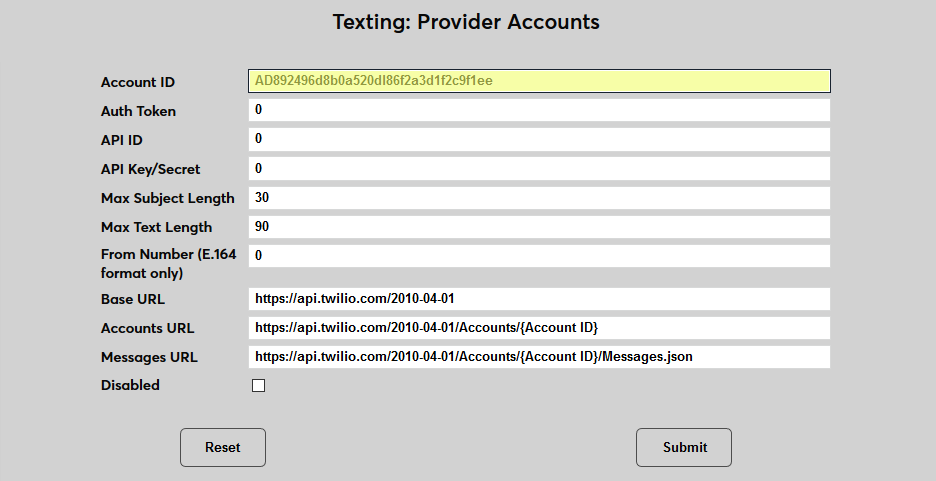Select the API ID text box
936x481 pixels.
[x=539, y=139]
